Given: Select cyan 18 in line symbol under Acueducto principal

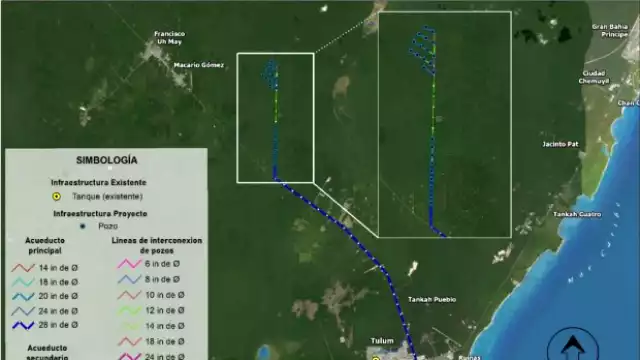Looking at the screenshot, I should 23,282.
